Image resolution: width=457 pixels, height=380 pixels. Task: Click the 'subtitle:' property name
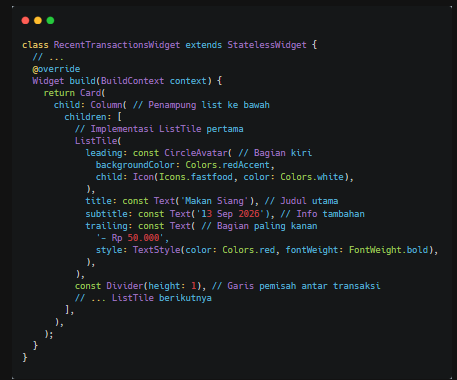(x=109, y=214)
